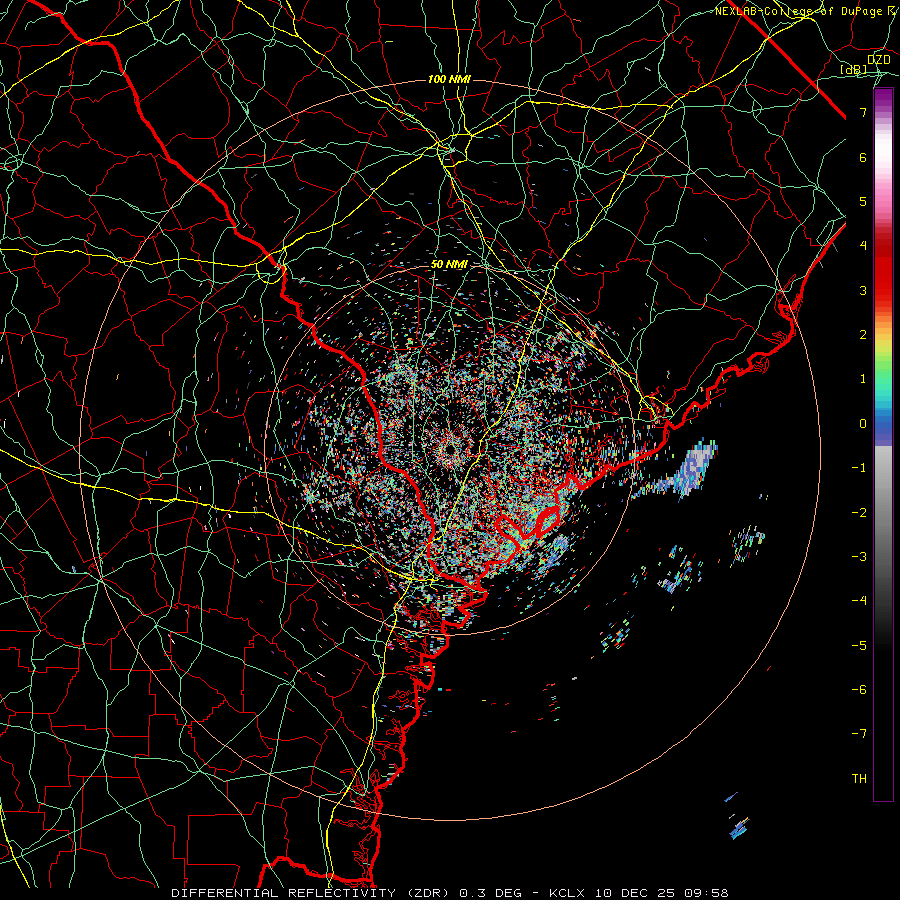Click the "0.3 DEG" elevation text
Image resolution: width=900 pixels, height=900 pixels.
[491, 893]
